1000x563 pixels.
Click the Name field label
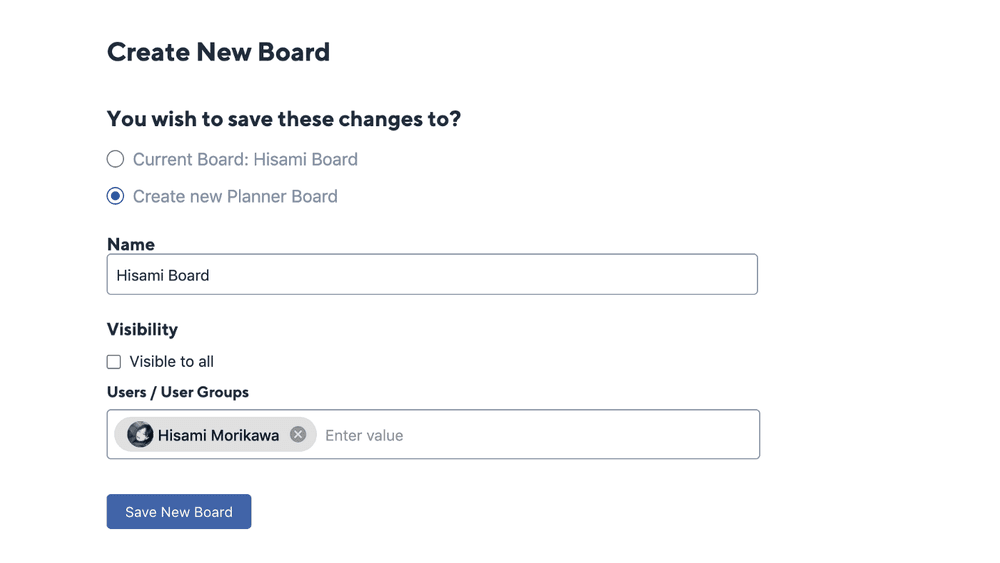(x=131, y=244)
